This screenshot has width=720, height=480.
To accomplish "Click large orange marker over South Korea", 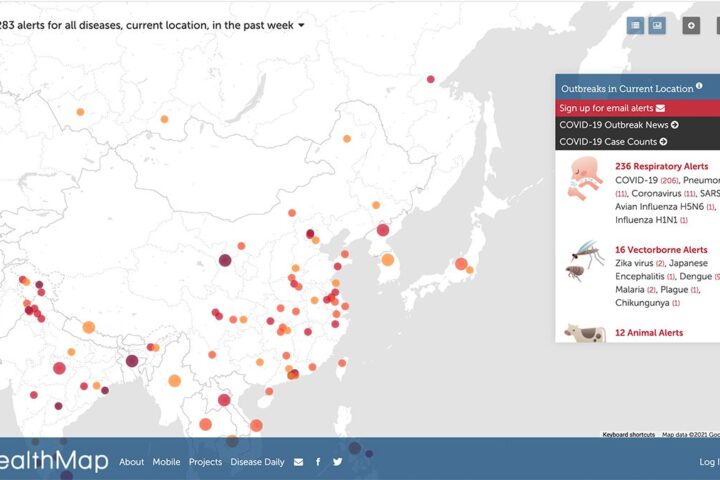I will 388,260.
